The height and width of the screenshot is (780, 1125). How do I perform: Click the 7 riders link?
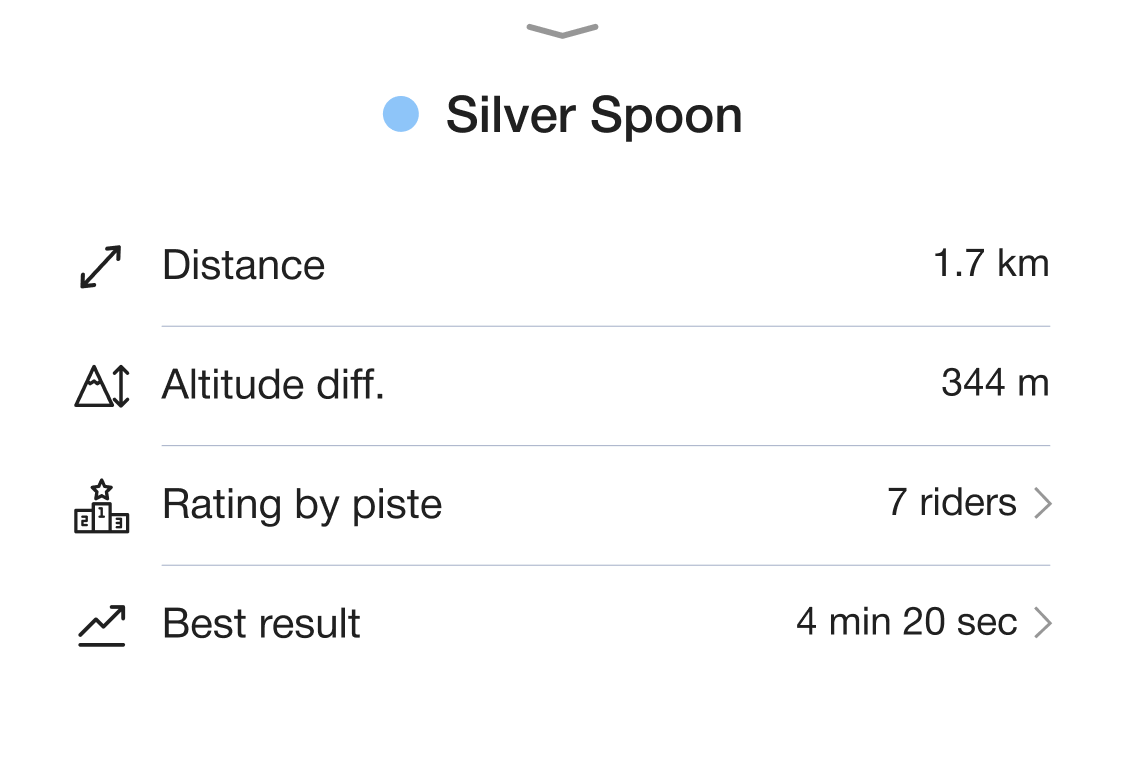coord(951,502)
